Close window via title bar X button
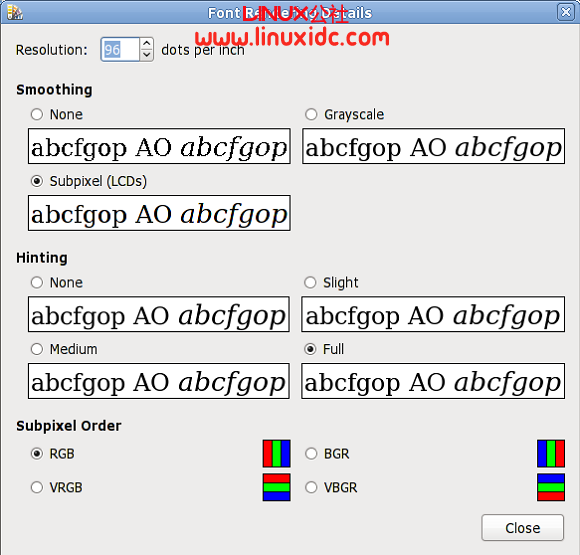 point(566,12)
